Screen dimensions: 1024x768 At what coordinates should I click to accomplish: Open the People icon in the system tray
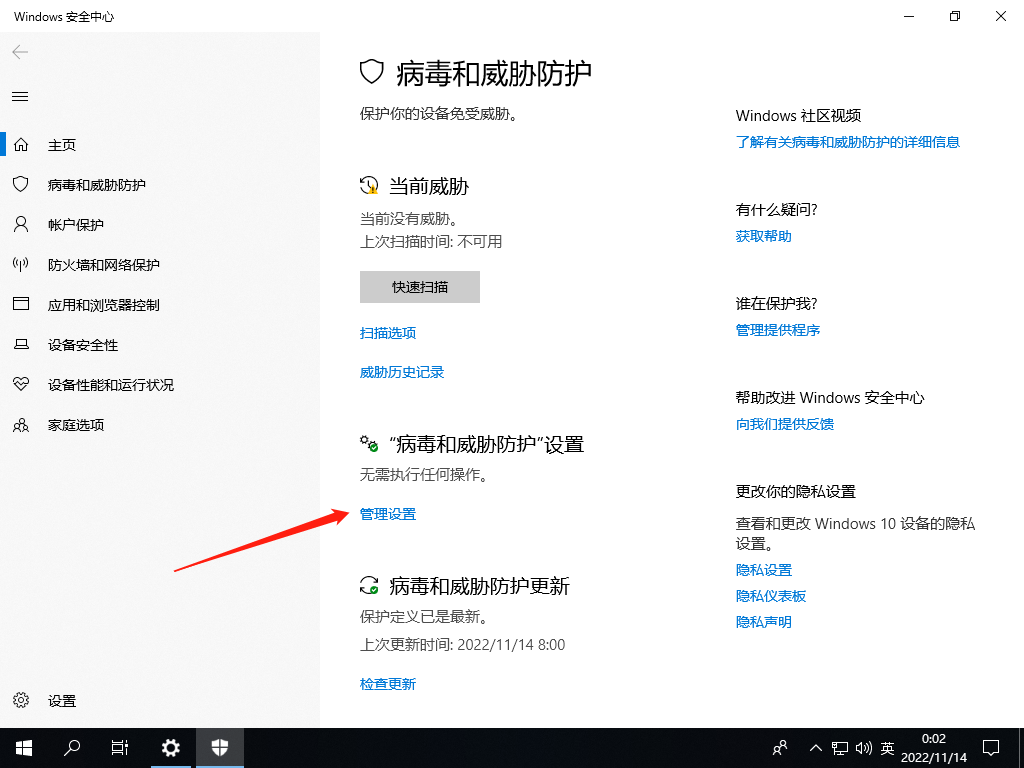(x=780, y=747)
